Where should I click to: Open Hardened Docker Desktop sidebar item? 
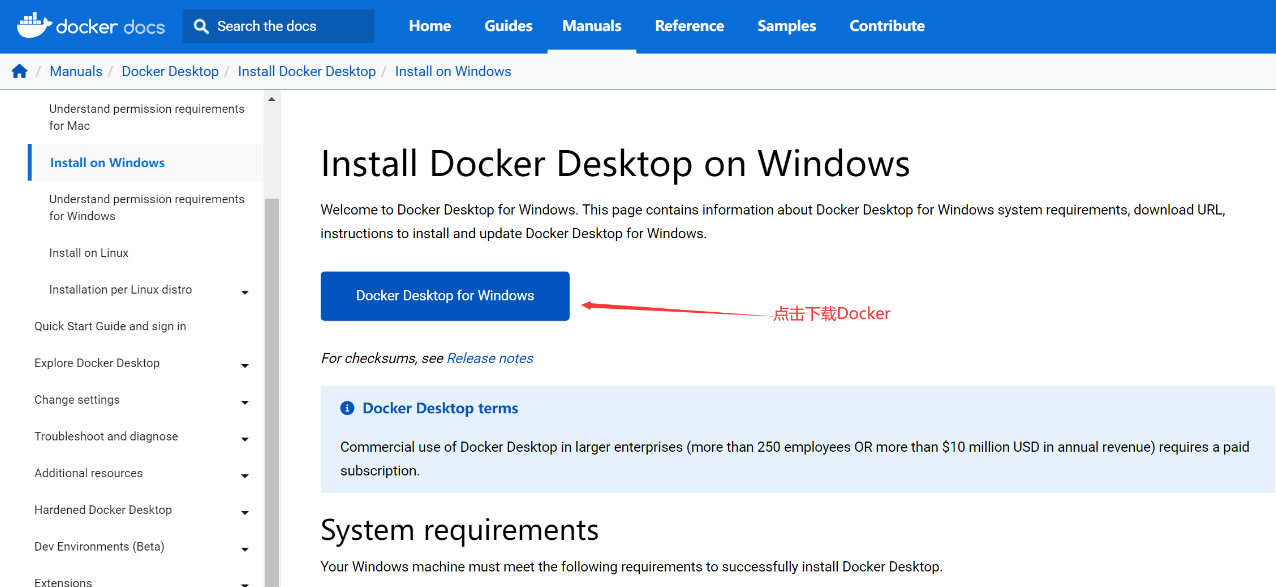[103, 510]
